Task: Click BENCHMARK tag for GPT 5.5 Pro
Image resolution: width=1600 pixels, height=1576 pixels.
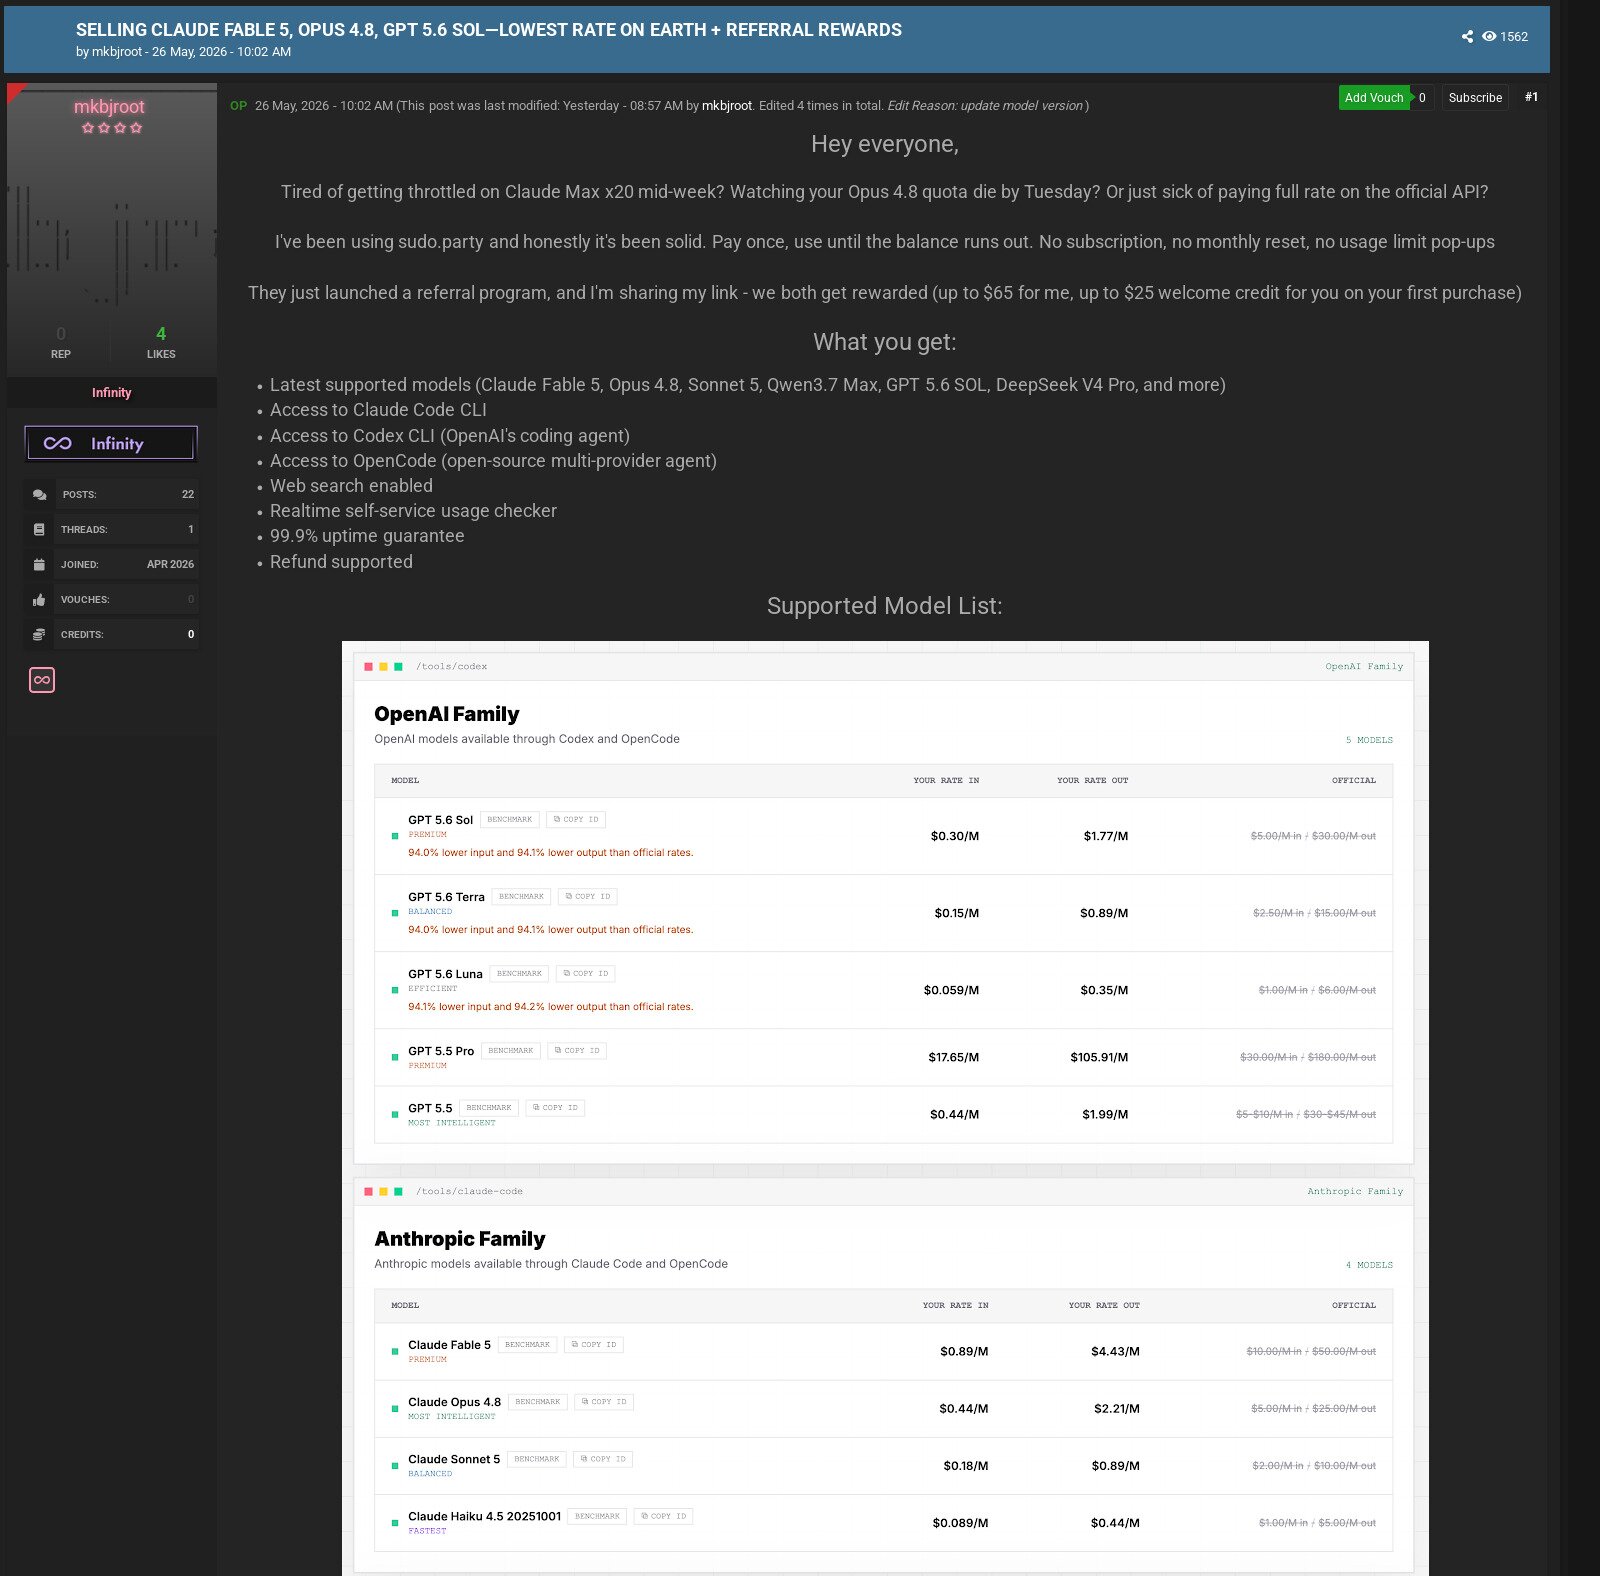Action: click(x=511, y=1051)
